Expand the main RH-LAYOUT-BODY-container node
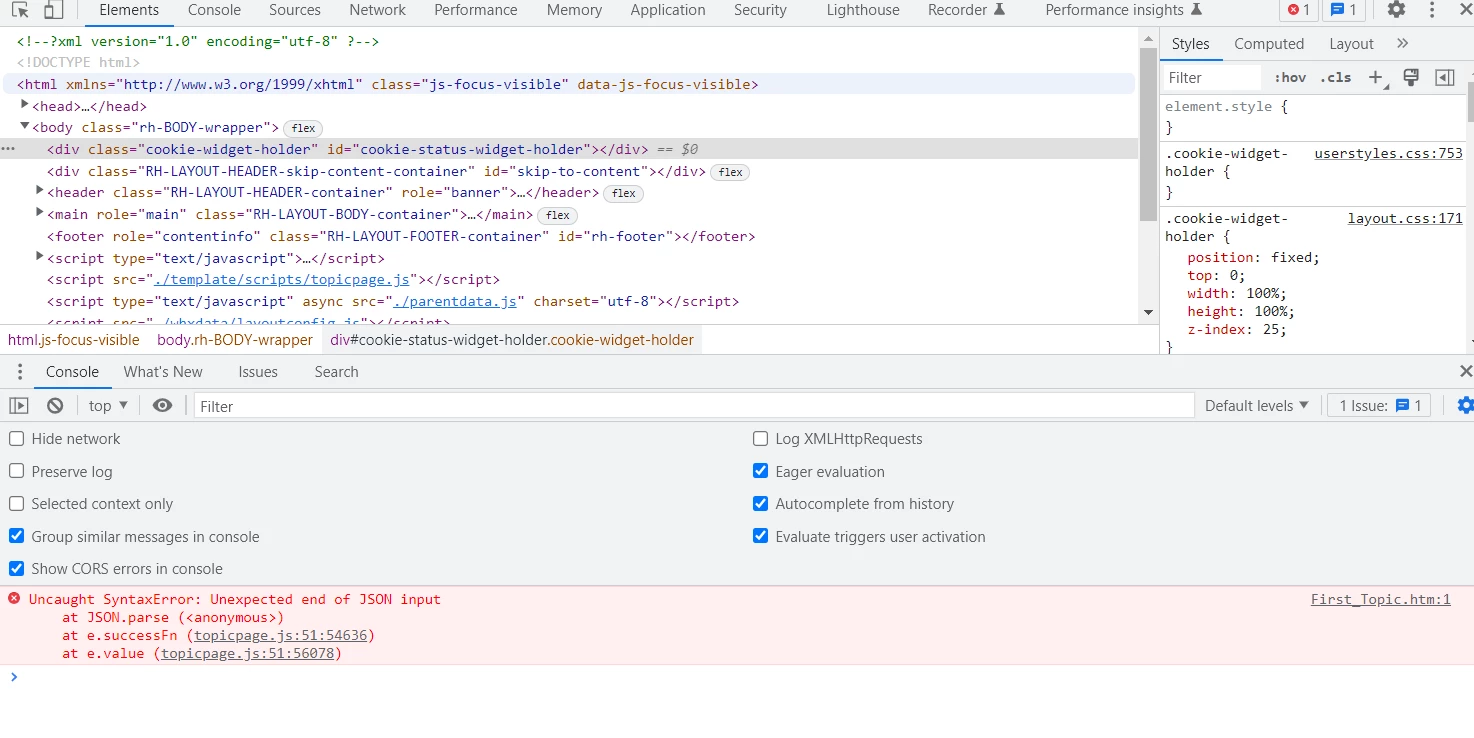The height and width of the screenshot is (738, 1474). (40, 213)
